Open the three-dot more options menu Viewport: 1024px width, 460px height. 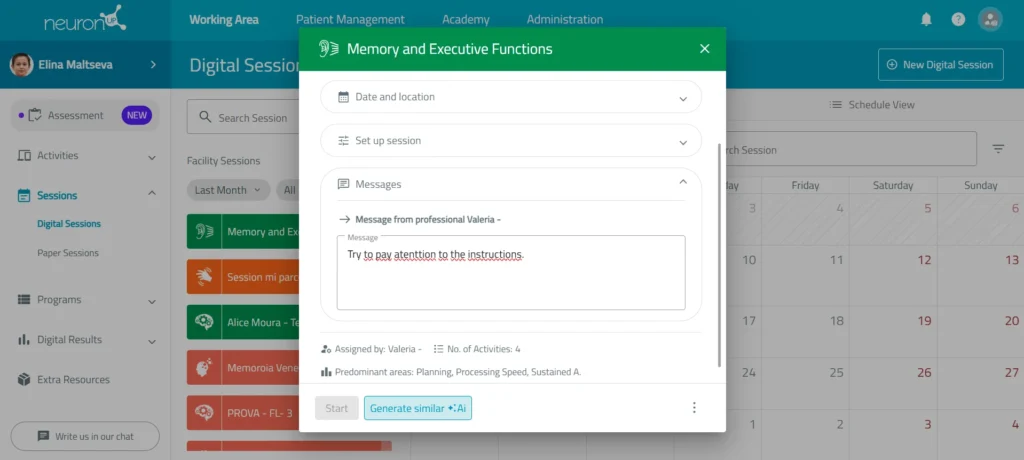click(694, 408)
